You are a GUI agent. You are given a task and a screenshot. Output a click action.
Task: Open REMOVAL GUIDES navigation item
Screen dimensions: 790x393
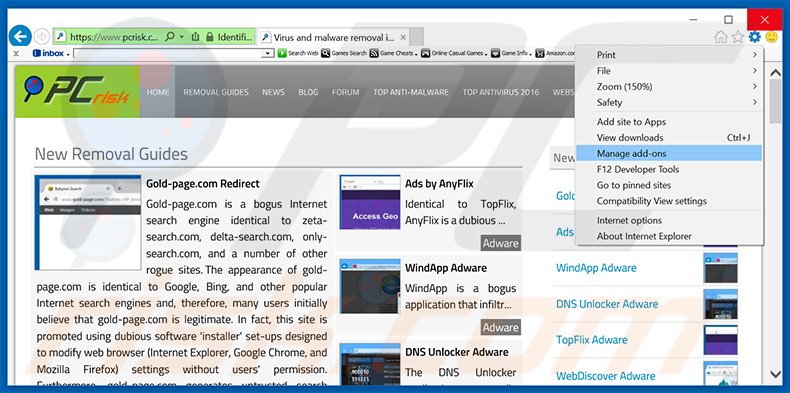(x=216, y=92)
